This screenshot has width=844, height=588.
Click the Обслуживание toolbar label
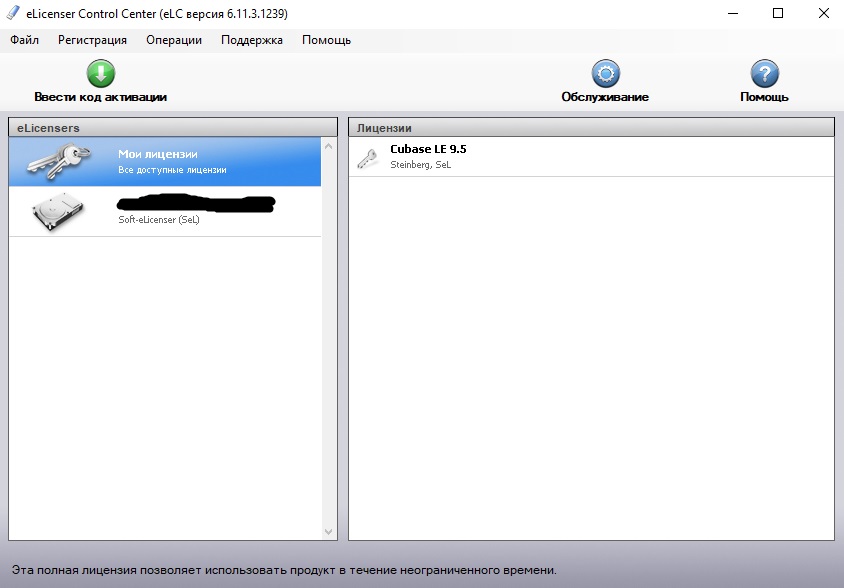605,97
